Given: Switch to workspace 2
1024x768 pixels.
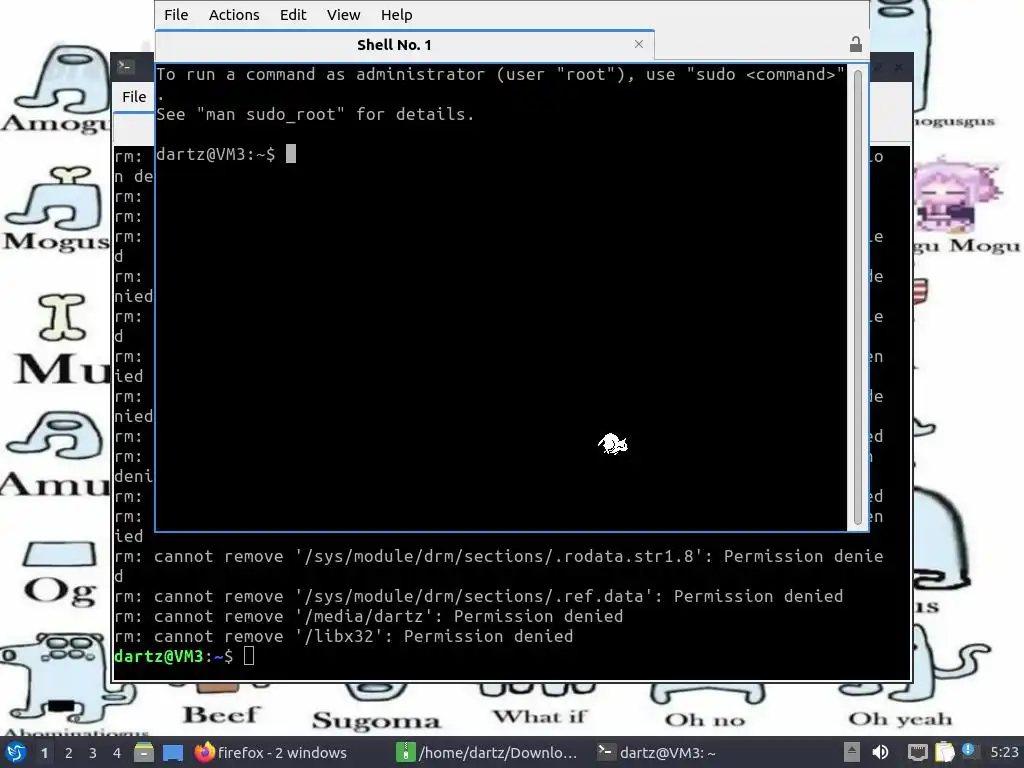Looking at the screenshot, I should [x=69, y=753].
